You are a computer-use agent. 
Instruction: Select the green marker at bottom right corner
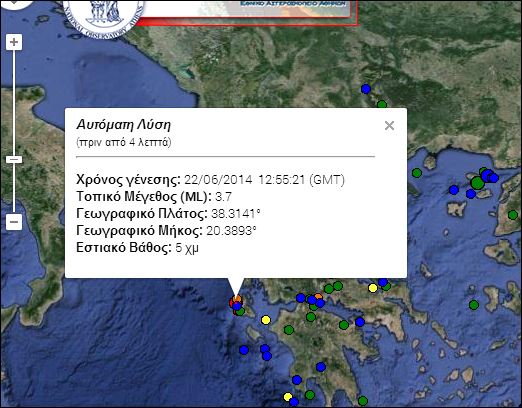point(363,401)
